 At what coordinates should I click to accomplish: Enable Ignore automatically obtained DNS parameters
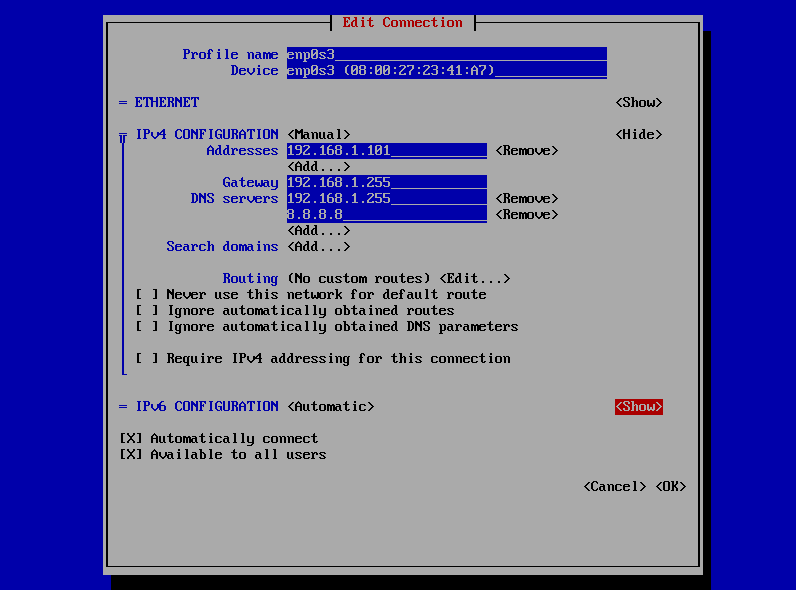tap(147, 326)
